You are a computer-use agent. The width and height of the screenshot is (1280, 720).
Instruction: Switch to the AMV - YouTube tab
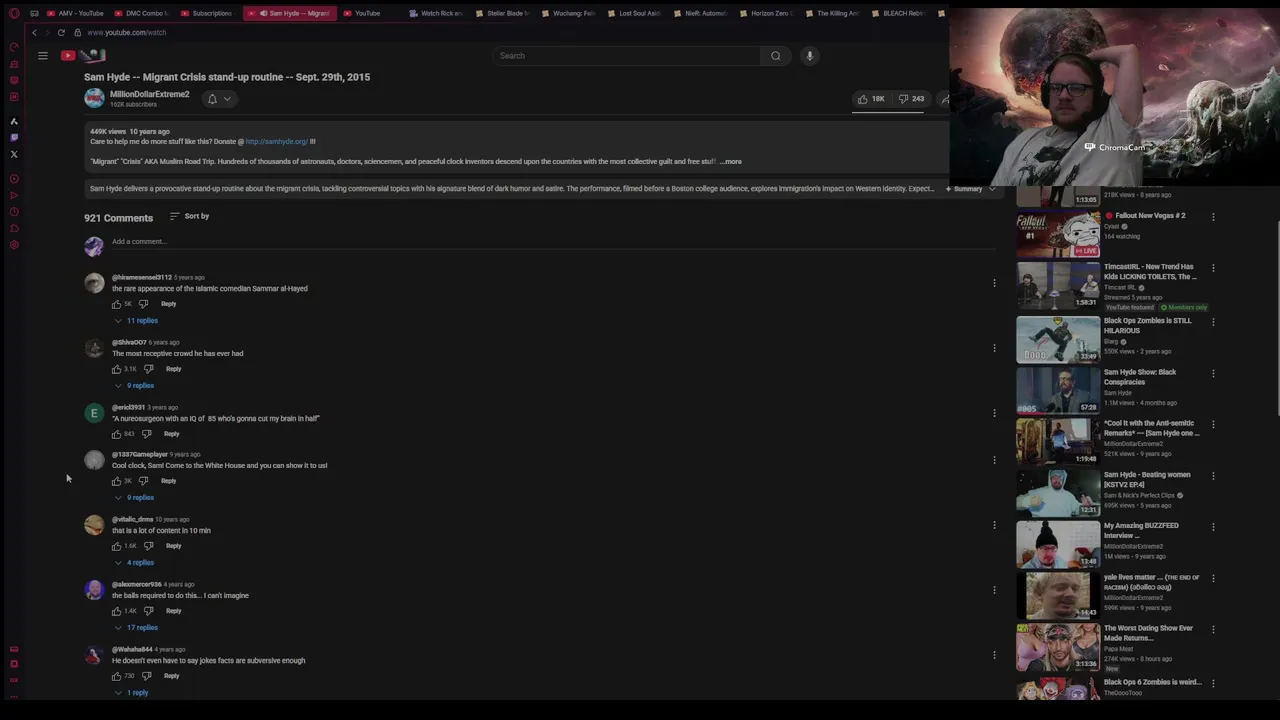75,13
